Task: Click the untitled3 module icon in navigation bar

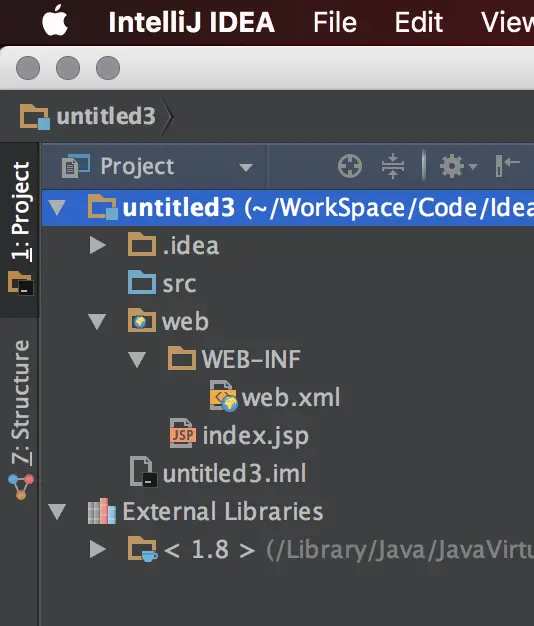Action: [35, 117]
